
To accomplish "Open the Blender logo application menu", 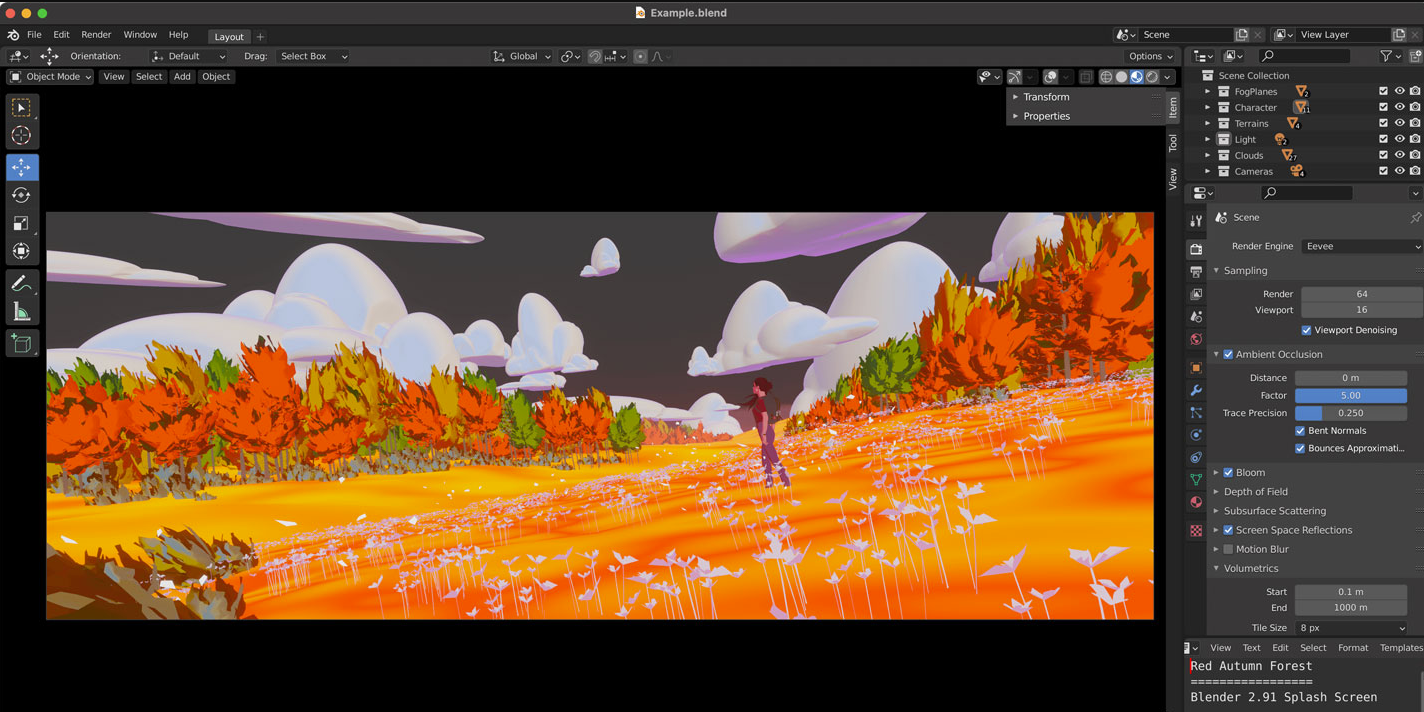I will (13, 35).
